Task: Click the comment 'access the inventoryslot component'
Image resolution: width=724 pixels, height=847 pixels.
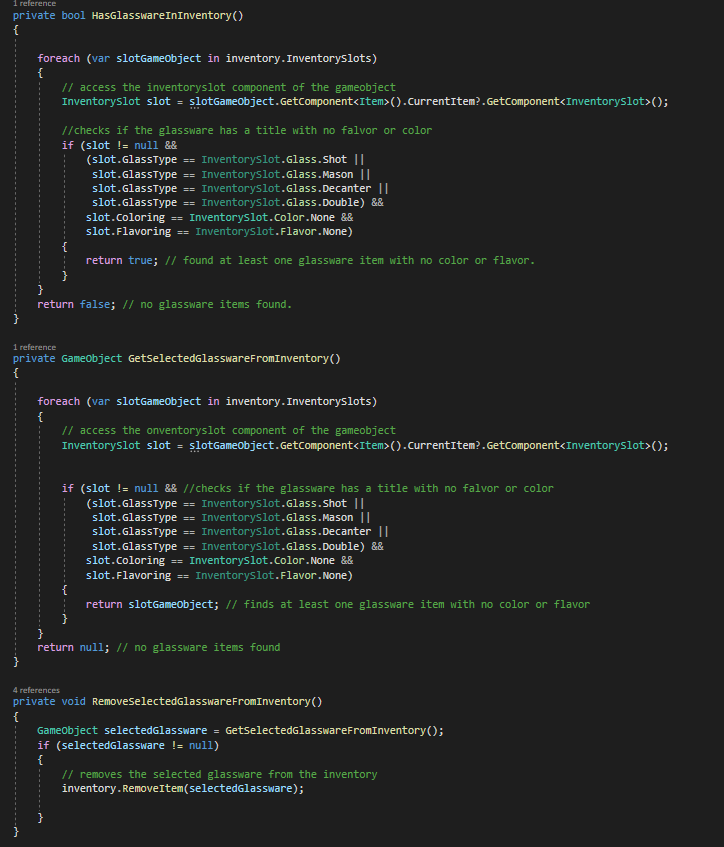Action: 229,87
